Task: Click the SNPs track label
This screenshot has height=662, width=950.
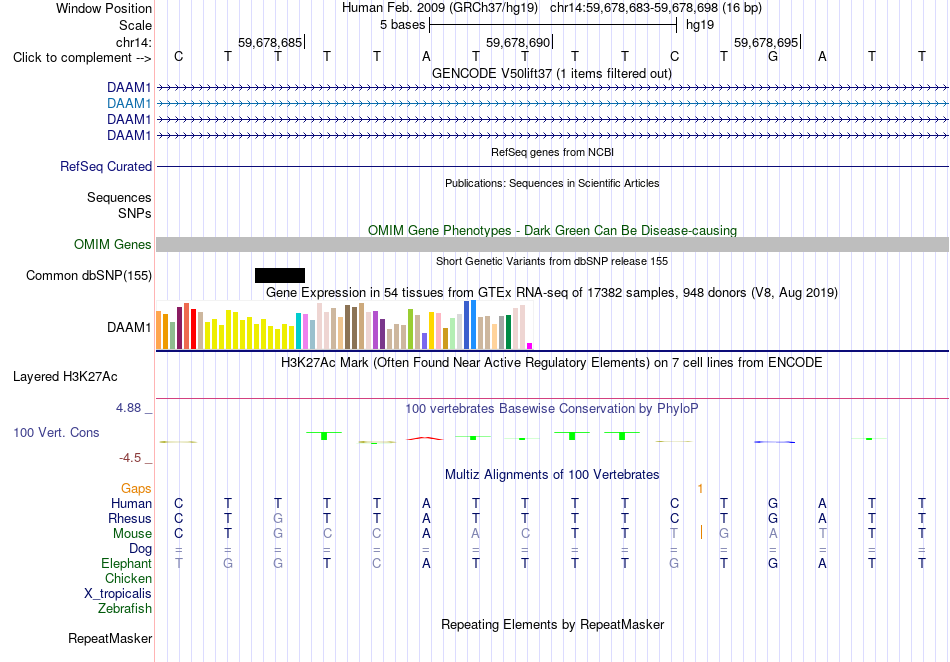Action: pyautogui.click(x=135, y=213)
